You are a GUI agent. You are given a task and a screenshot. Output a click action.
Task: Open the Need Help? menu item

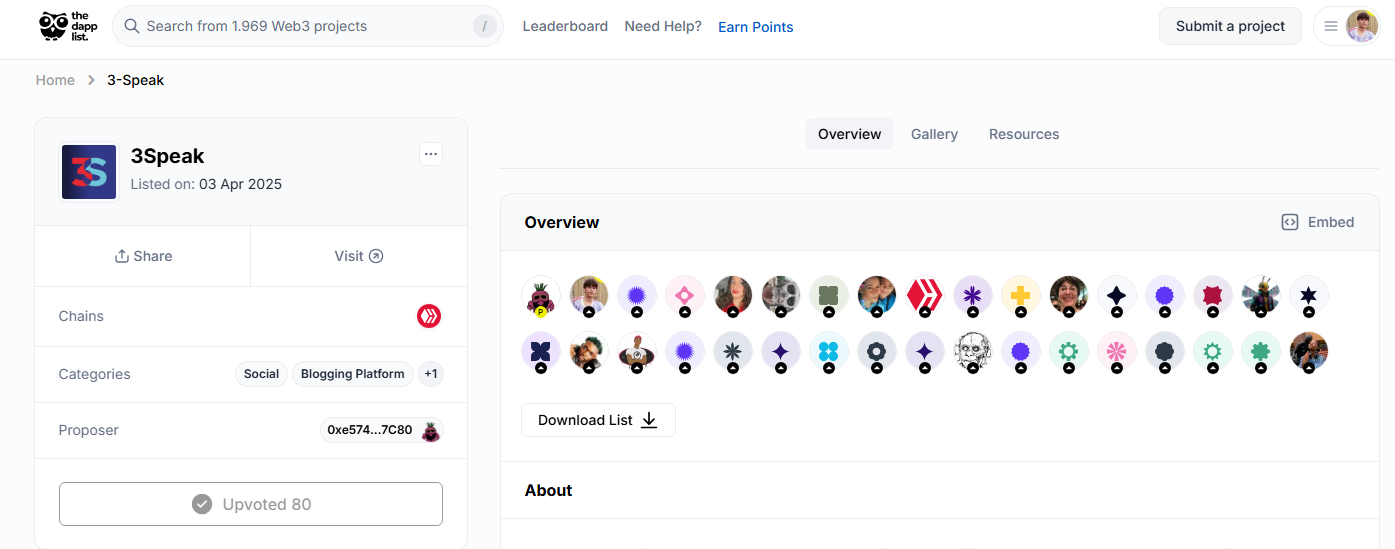[x=663, y=26]
